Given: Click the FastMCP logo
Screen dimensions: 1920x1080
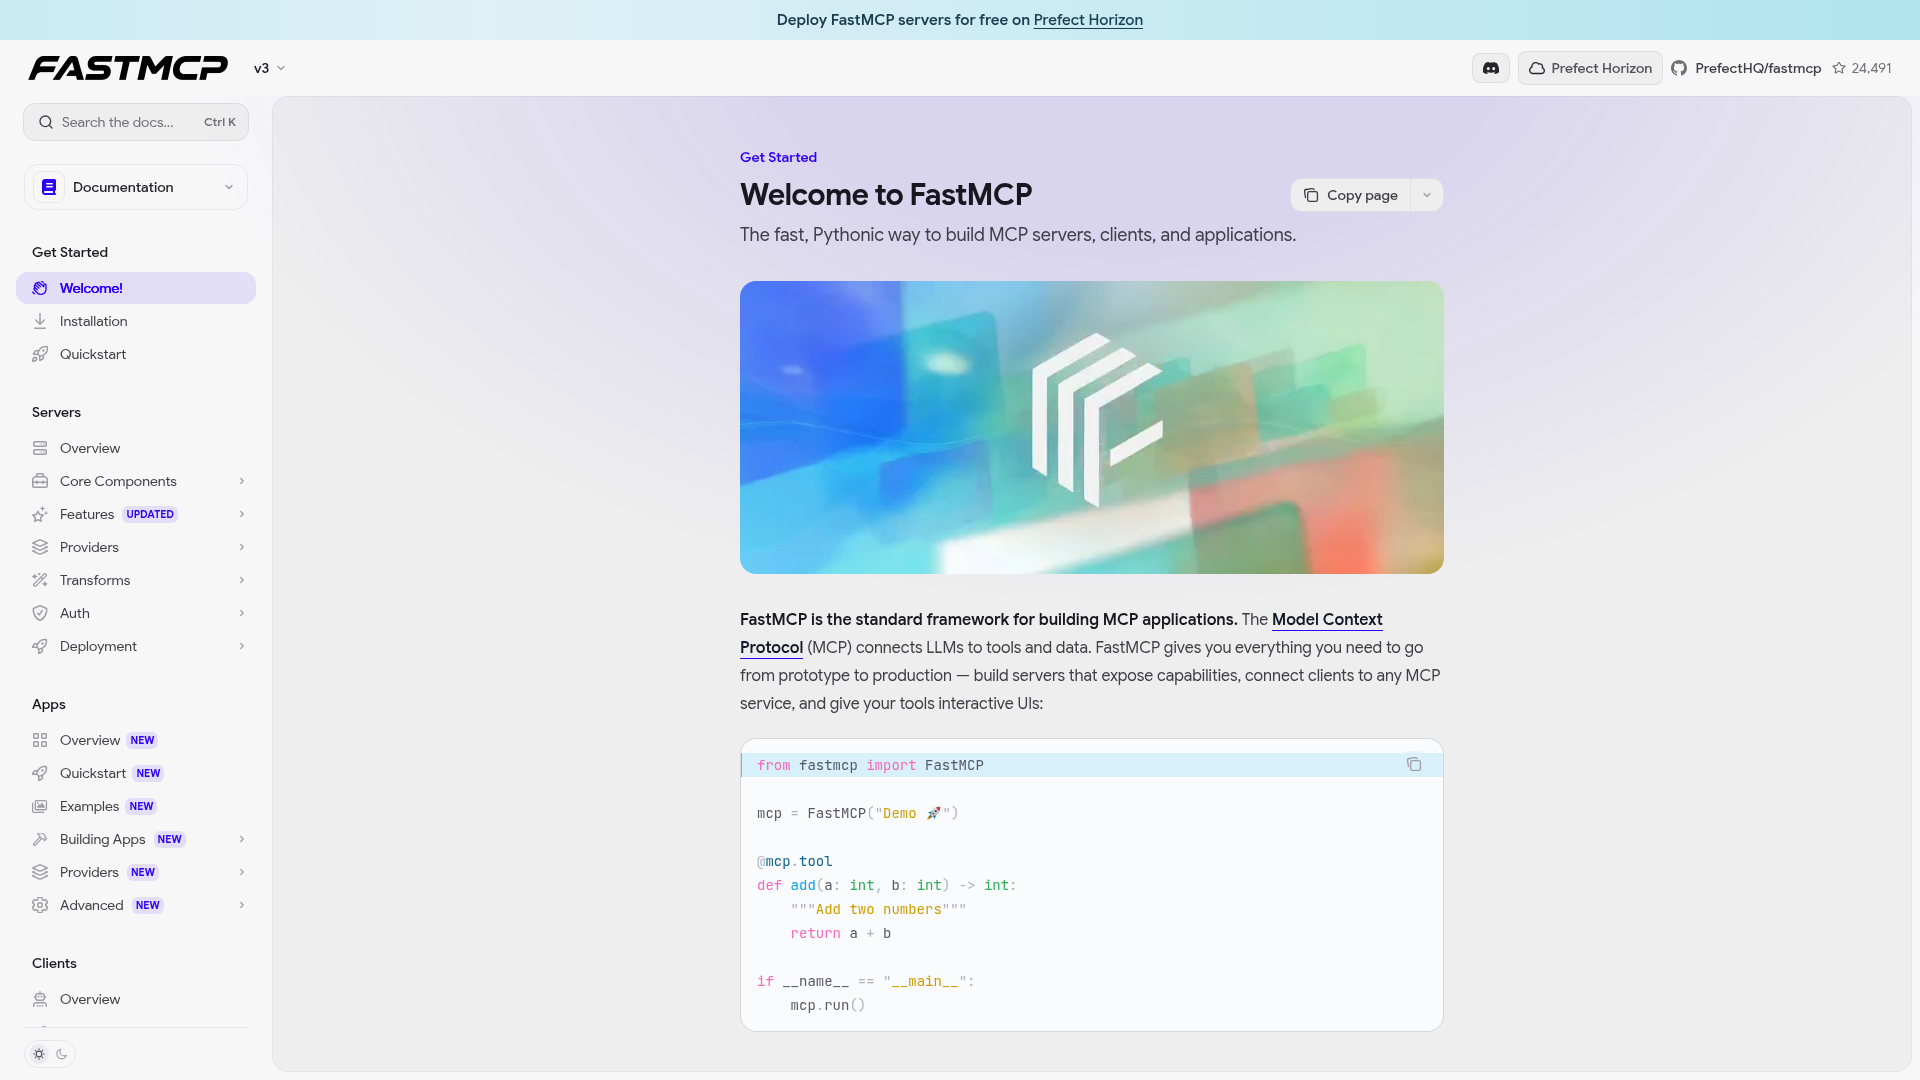Looking at the screenshot, I should [128, 67].
